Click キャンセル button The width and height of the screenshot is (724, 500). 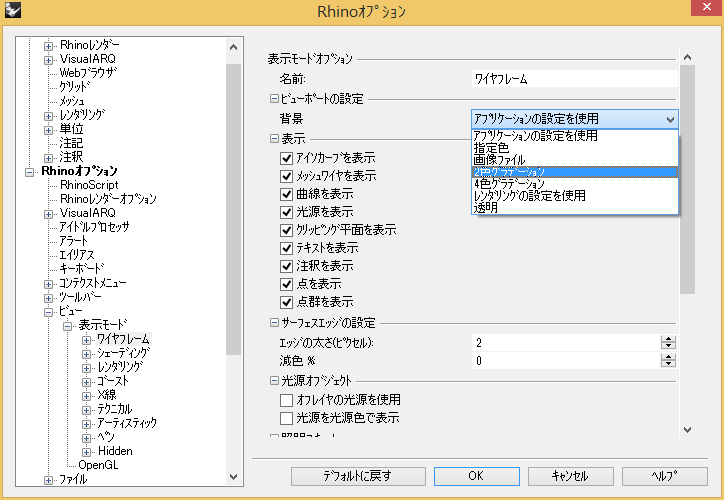[x=571, y=476]
